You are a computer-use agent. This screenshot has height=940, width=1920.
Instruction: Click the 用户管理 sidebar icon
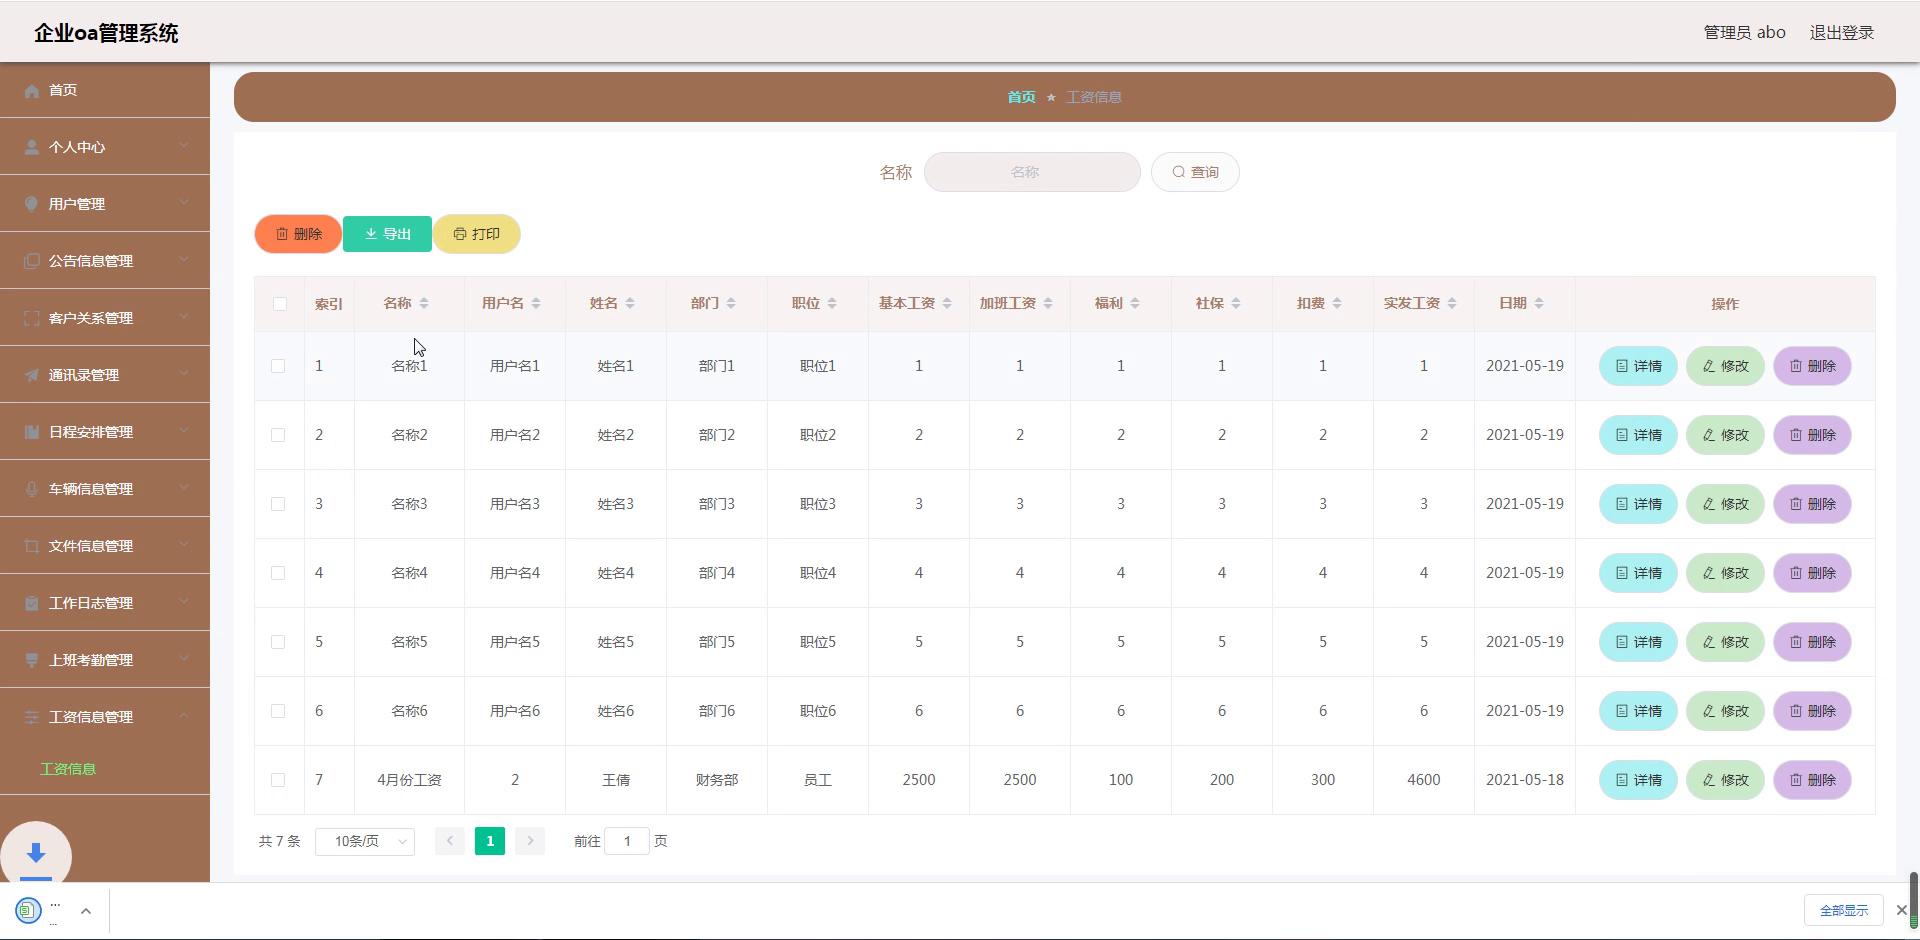point(32,204)
